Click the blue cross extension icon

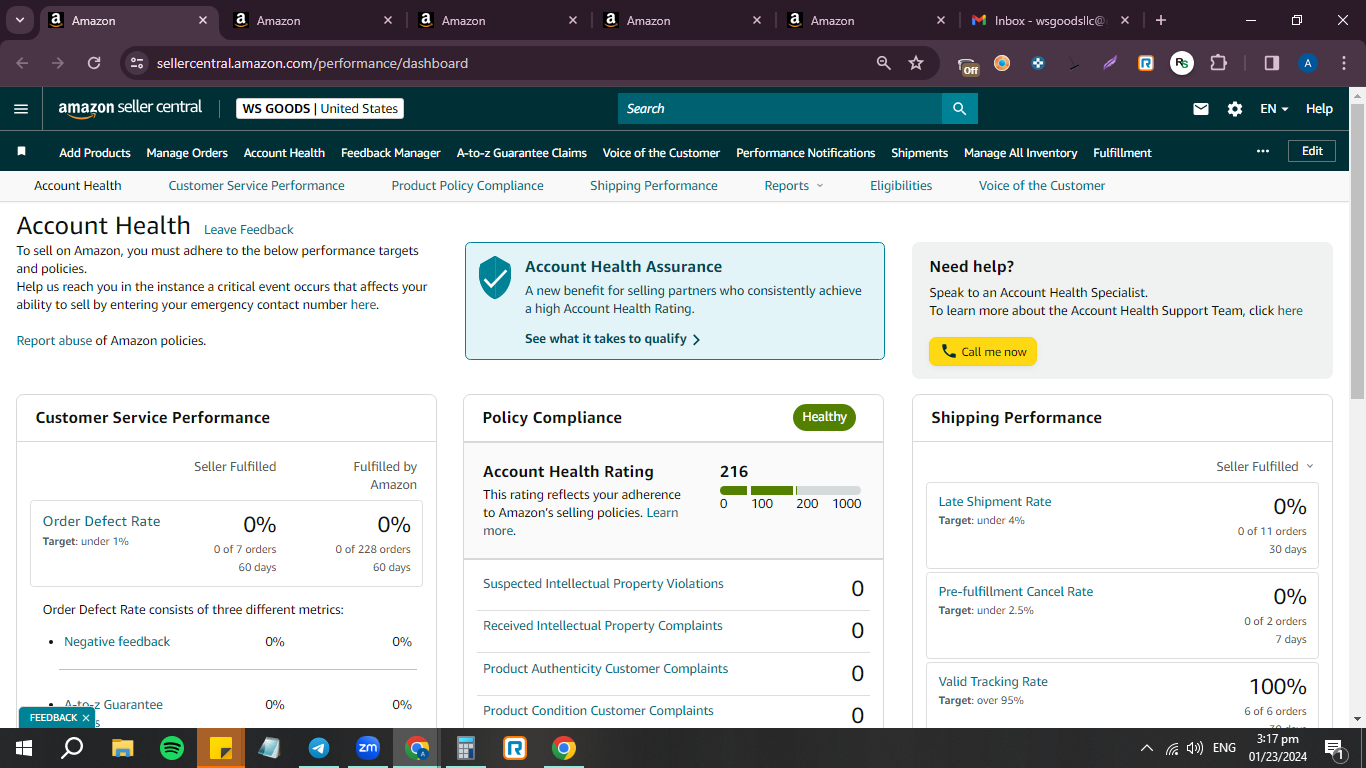pyautogui.click(x=1038, y=63)
